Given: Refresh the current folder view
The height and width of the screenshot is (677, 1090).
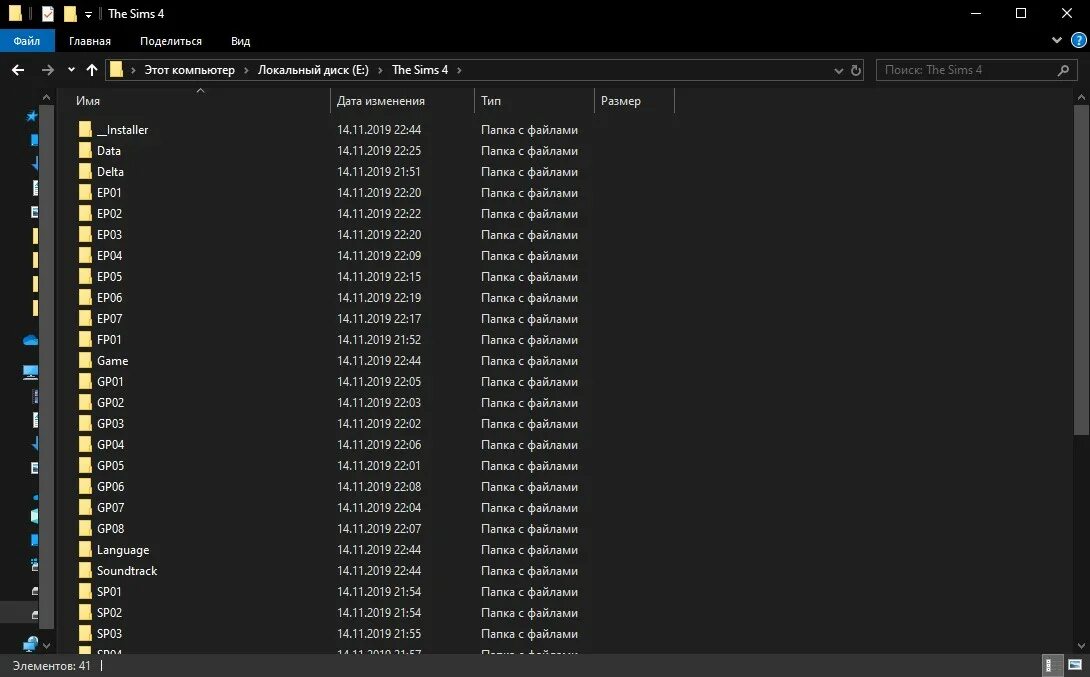Looking at the screenshot, I should 856,70.
